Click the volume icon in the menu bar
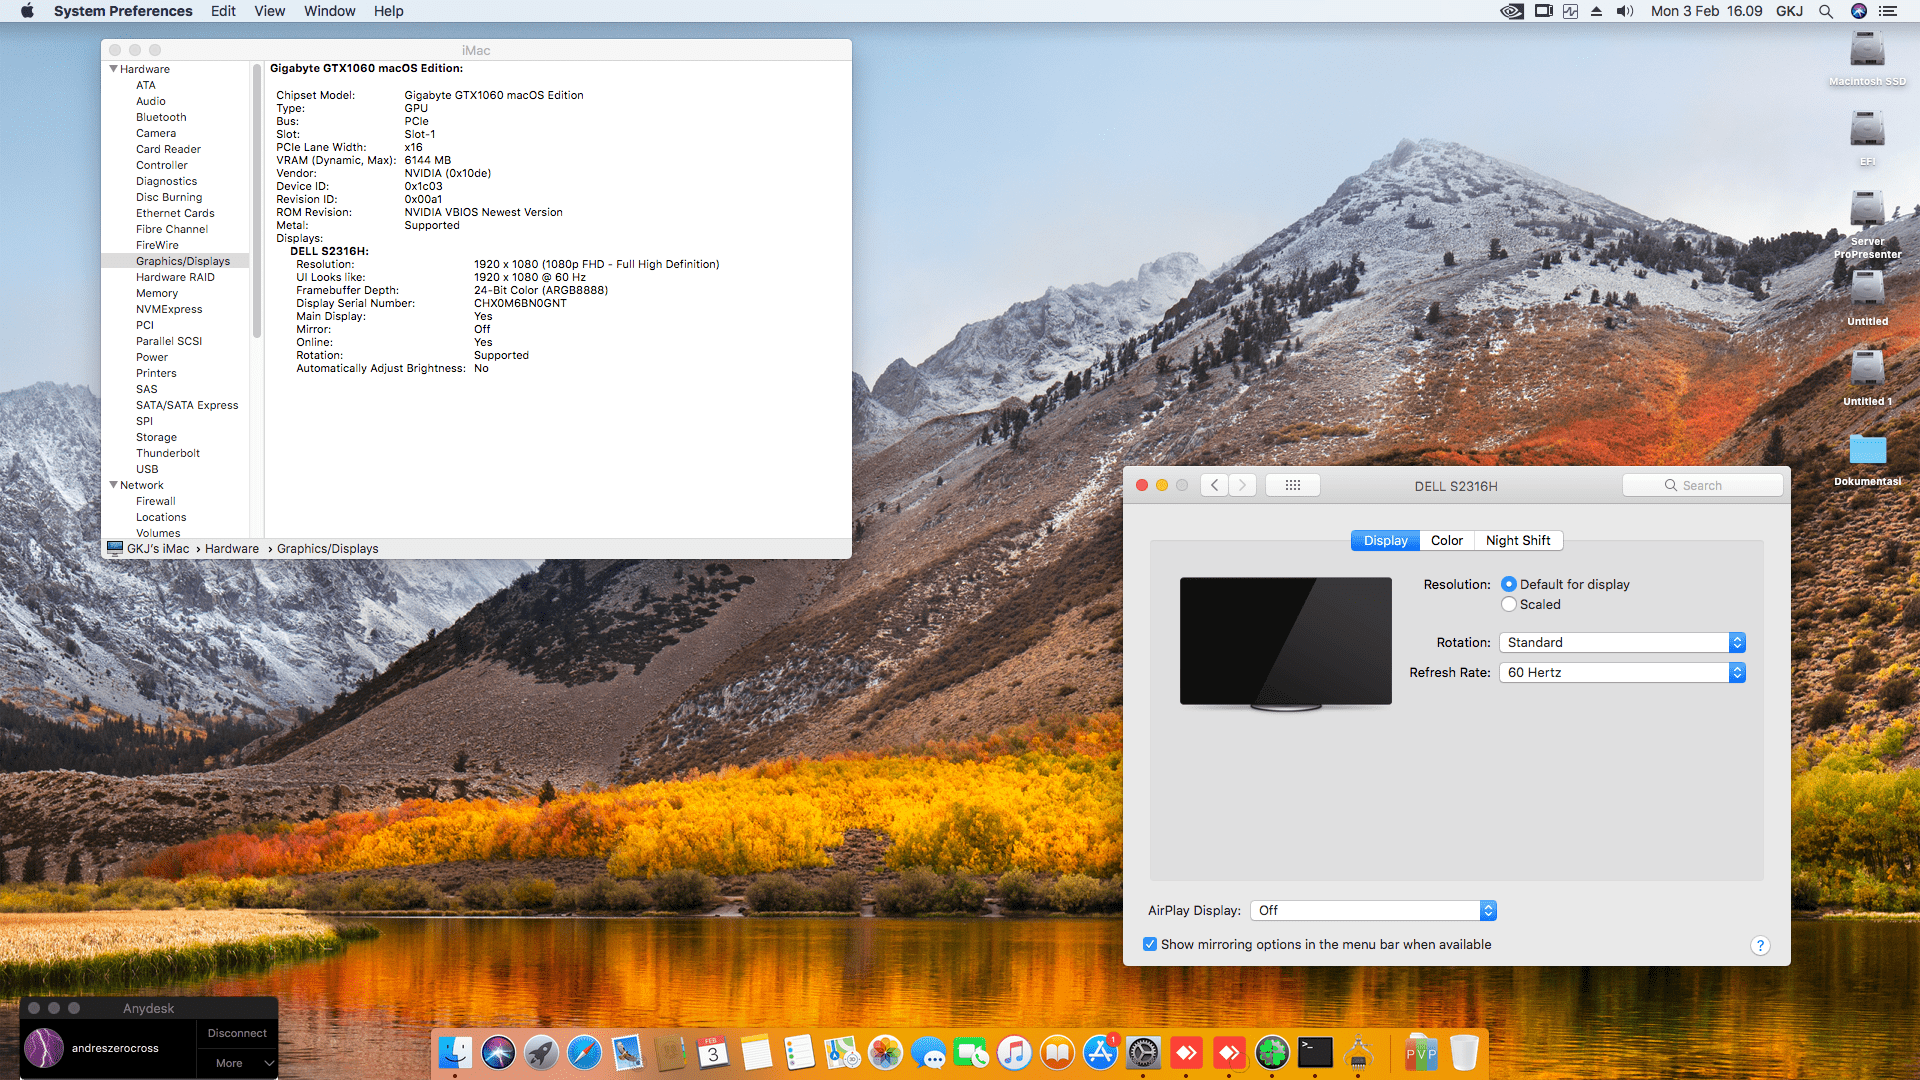The height and width of the screenshot is (1080, 1920). (x=1625, y=11)
